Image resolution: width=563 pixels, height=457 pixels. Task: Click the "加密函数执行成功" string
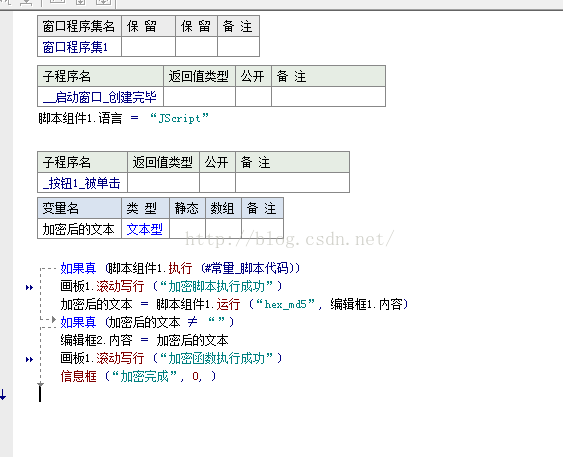click(x=217, y=358)
